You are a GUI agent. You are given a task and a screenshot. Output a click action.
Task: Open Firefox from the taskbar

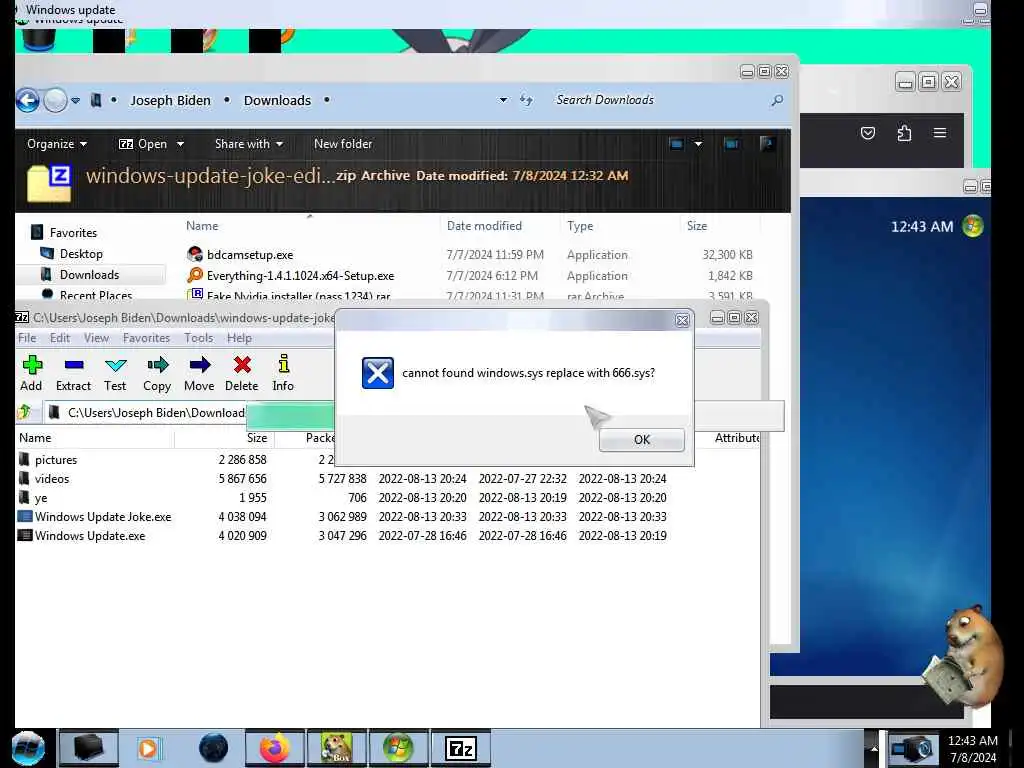click(x=274, y=748)
